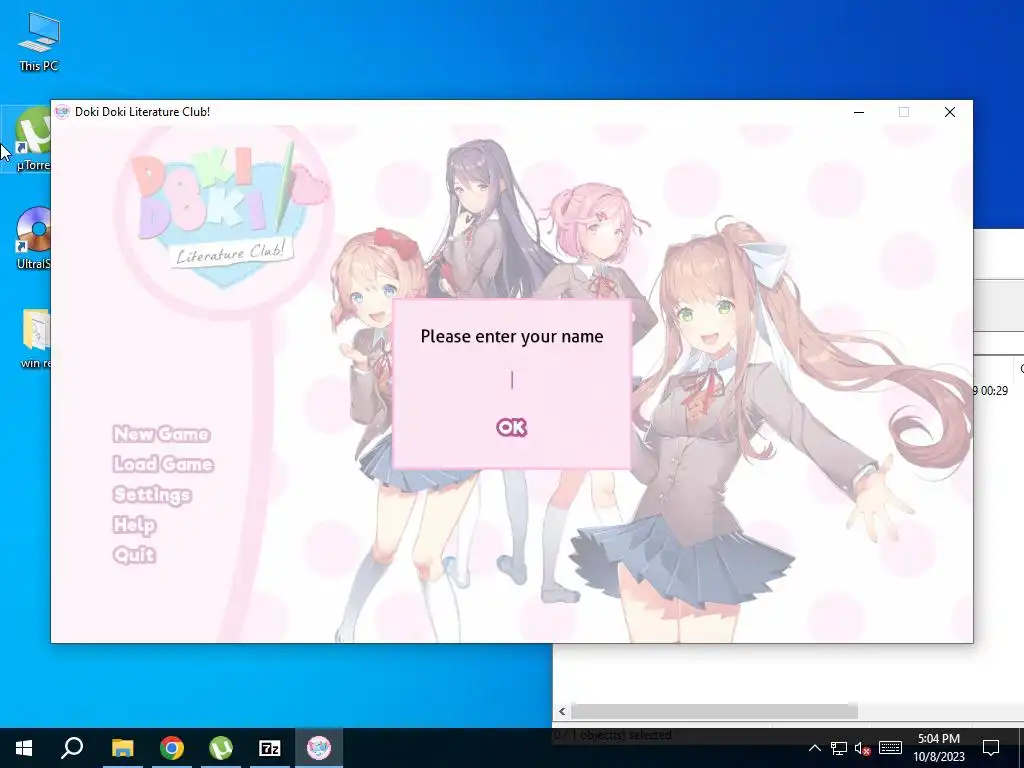Close the Doki Doki Literature Club window
1024x768 pixels.
950,112
